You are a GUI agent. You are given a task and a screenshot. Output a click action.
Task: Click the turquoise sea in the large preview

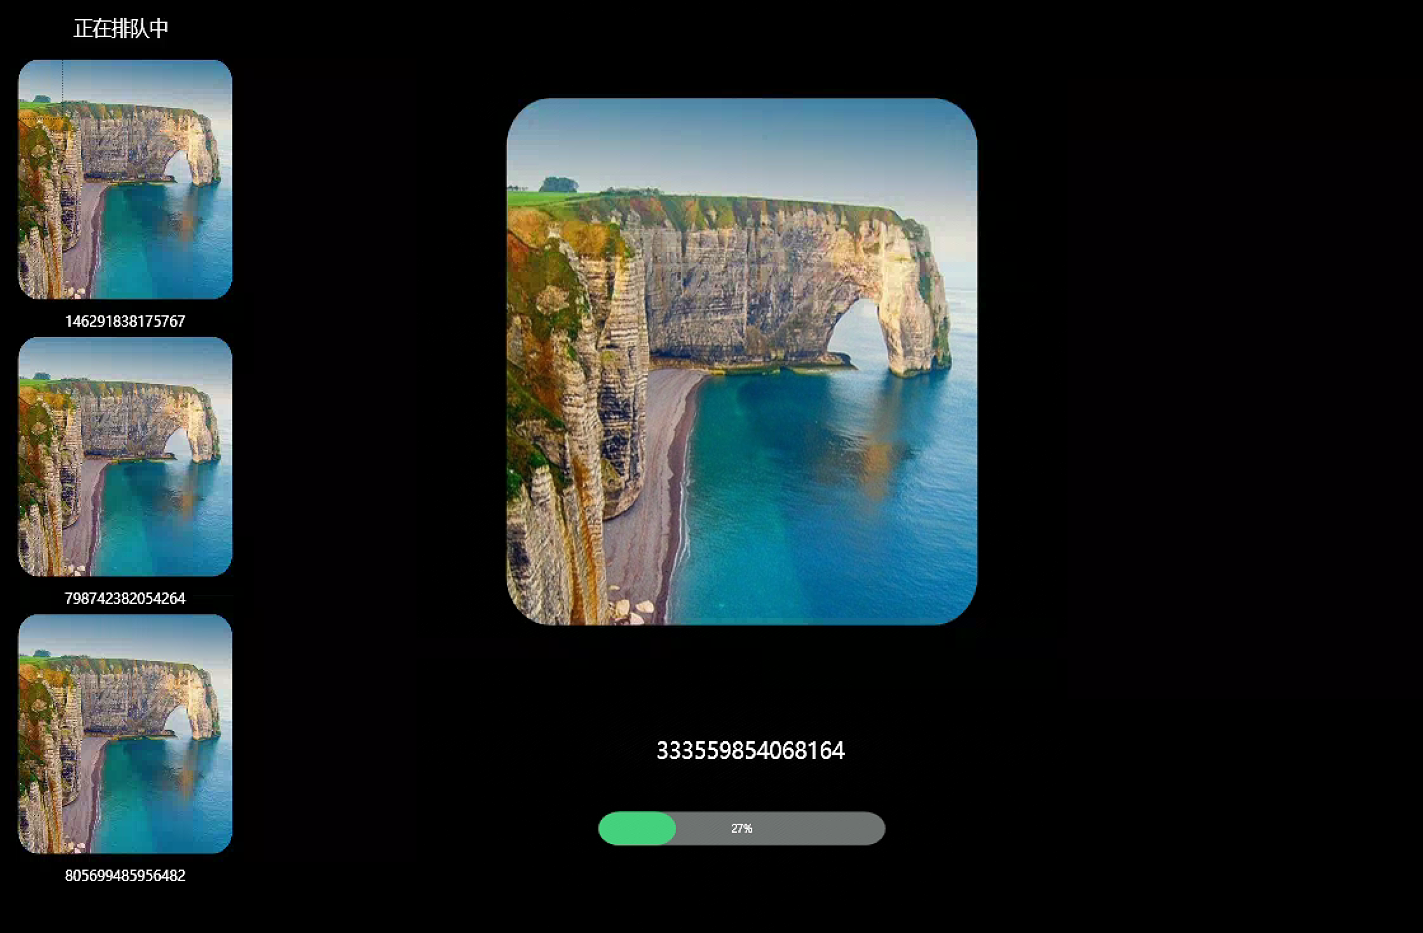click(830, 500)
